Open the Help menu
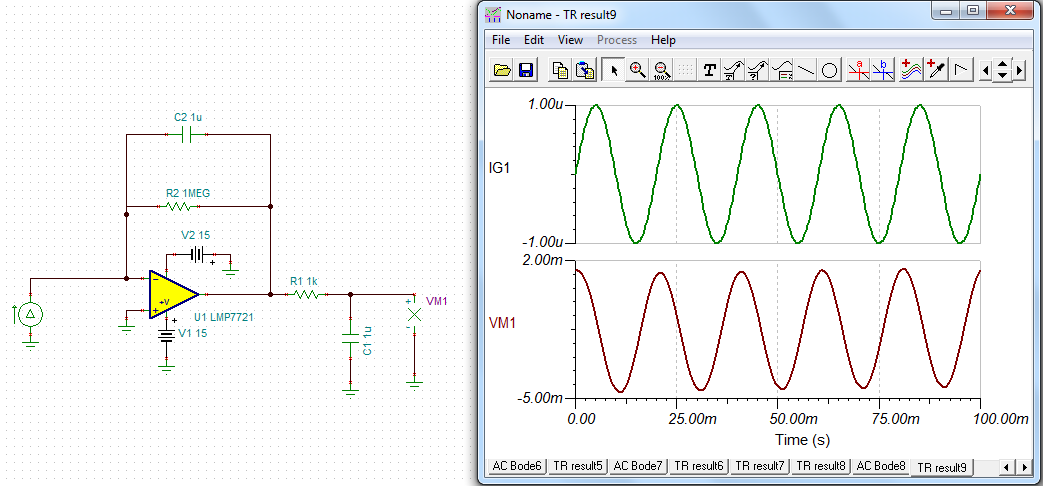Image resolution: width=1043 pixels, height=486 pixels. coord(663,40)
